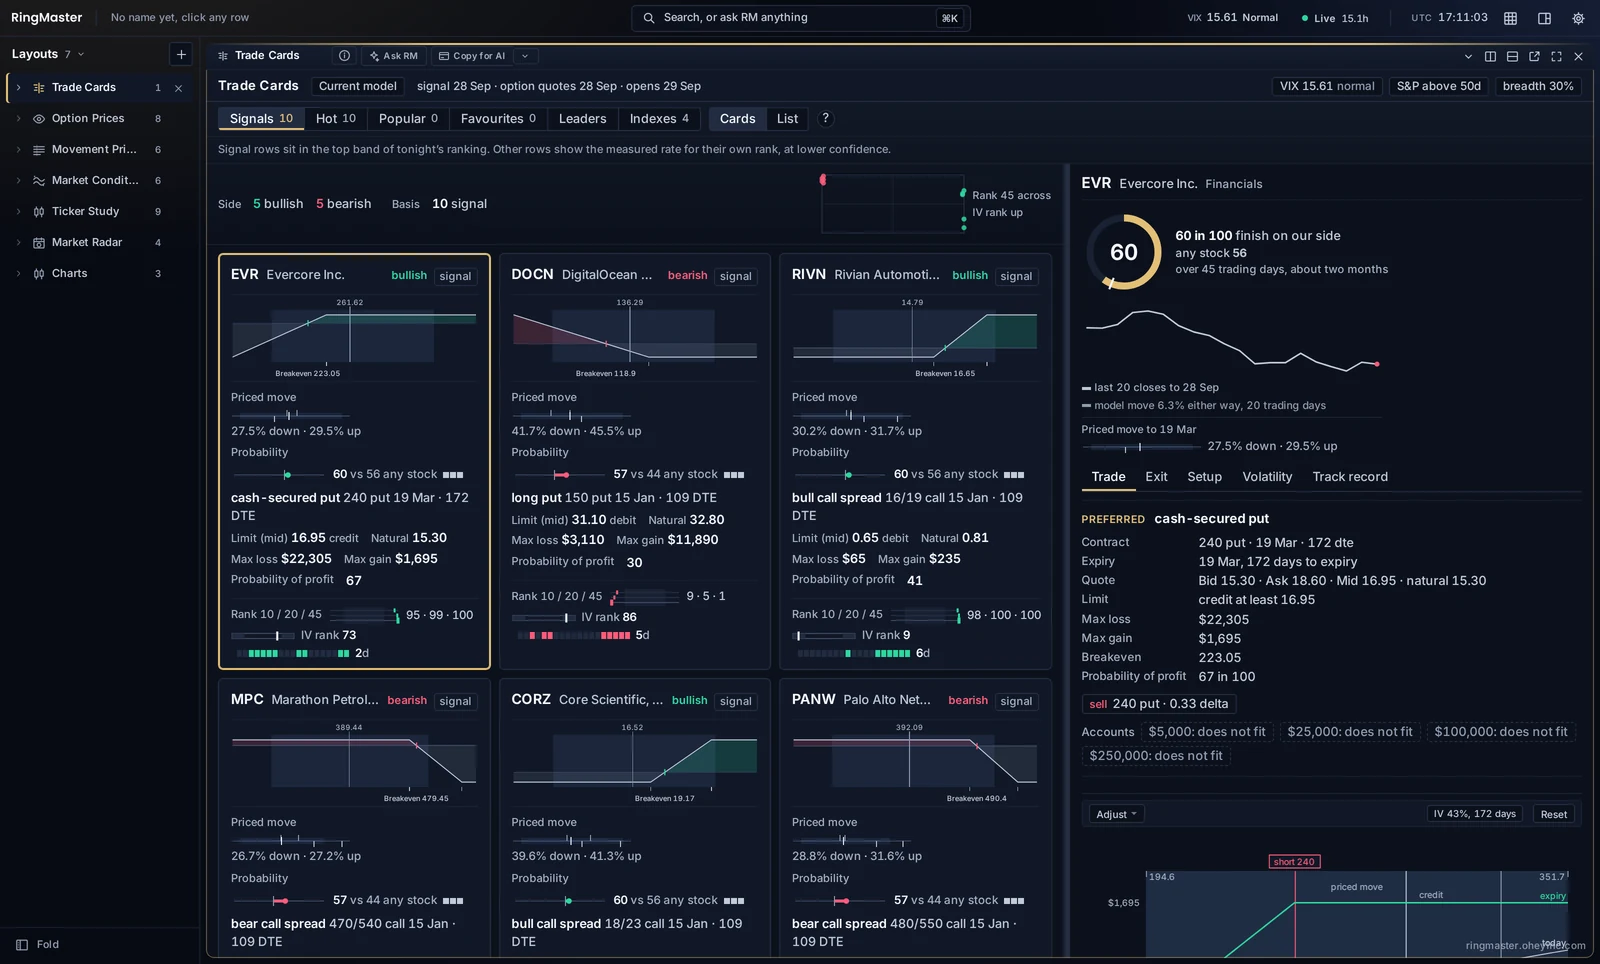Open the panel options chevron near split icons
This screenshot has width=1600, height=964.
click(1468, 56)
